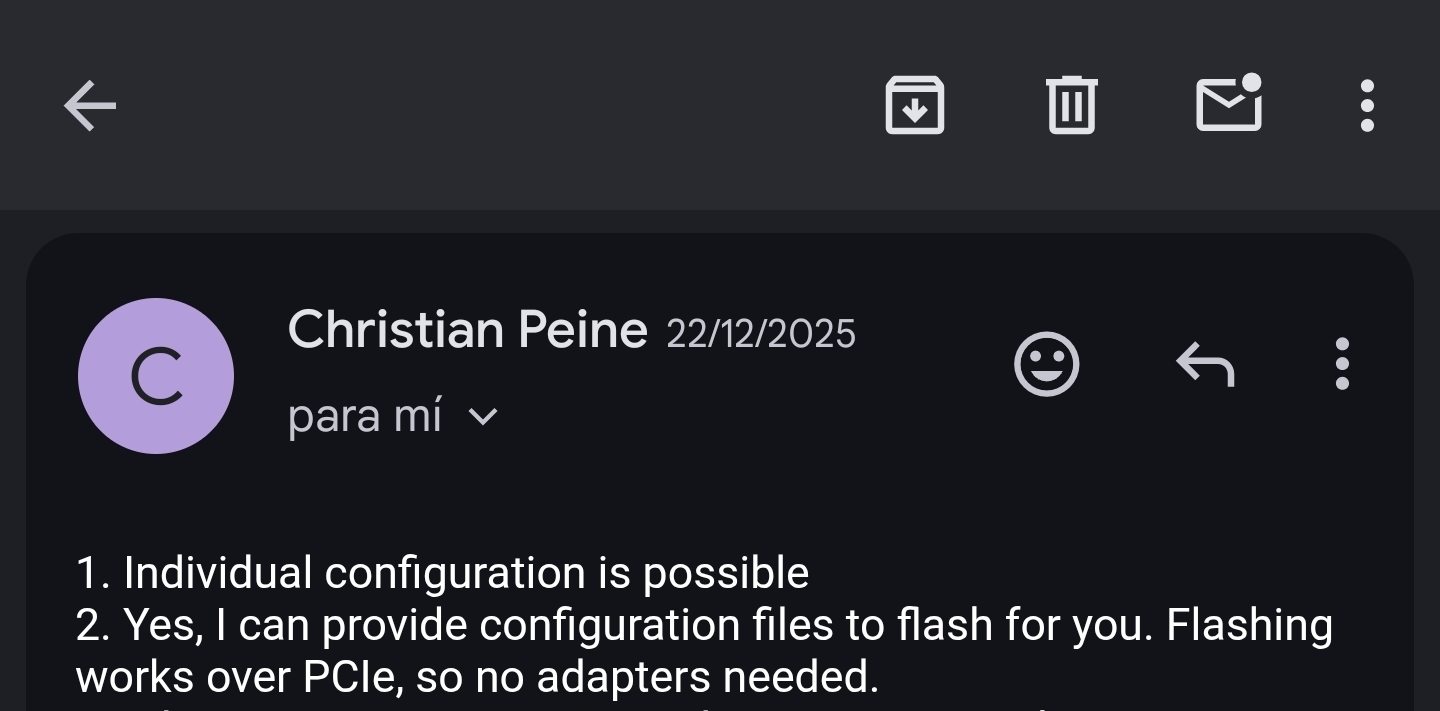Image resolution: width=1440 pixels, height=711 pixels.
Task: Add an emoji reaction to the message
Action: click(x=1046, y=364)
